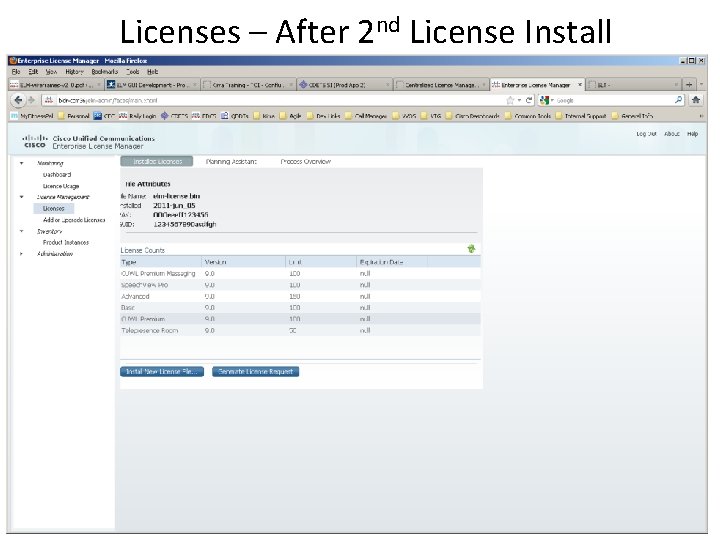Open the Tools menu

[x=133, y=72]
